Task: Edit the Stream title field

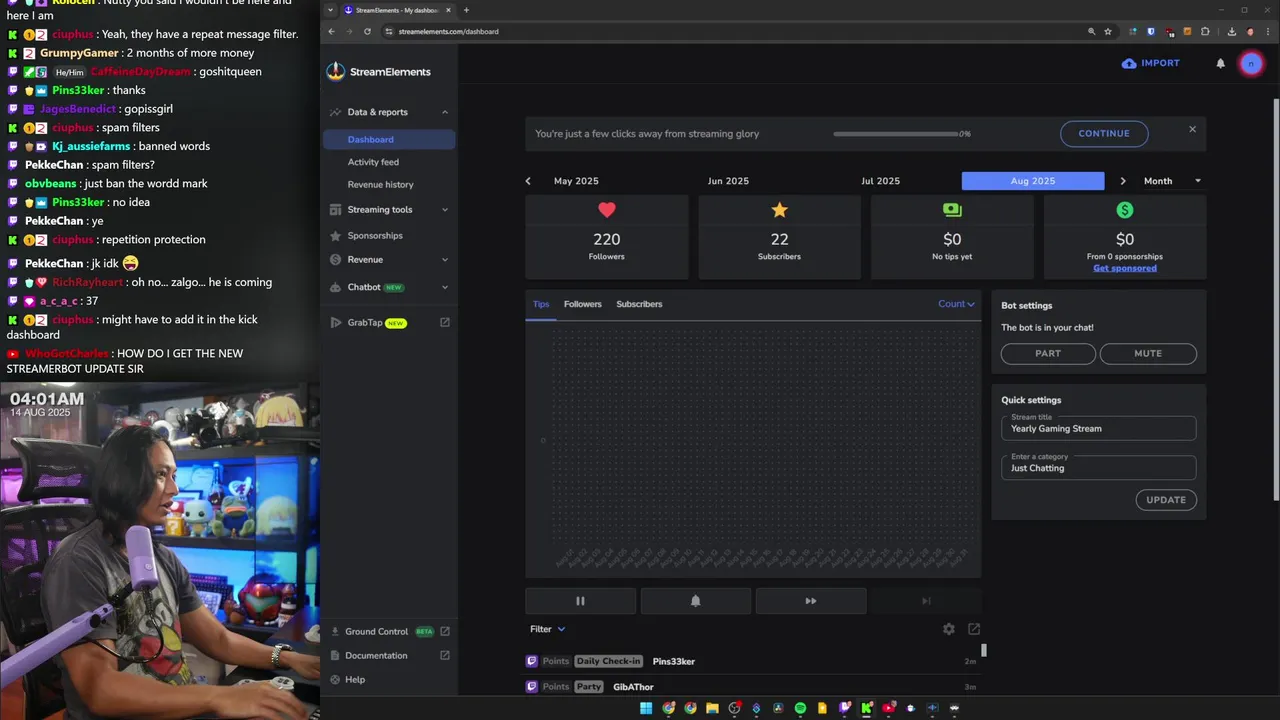Action: tap(1098, 428)
